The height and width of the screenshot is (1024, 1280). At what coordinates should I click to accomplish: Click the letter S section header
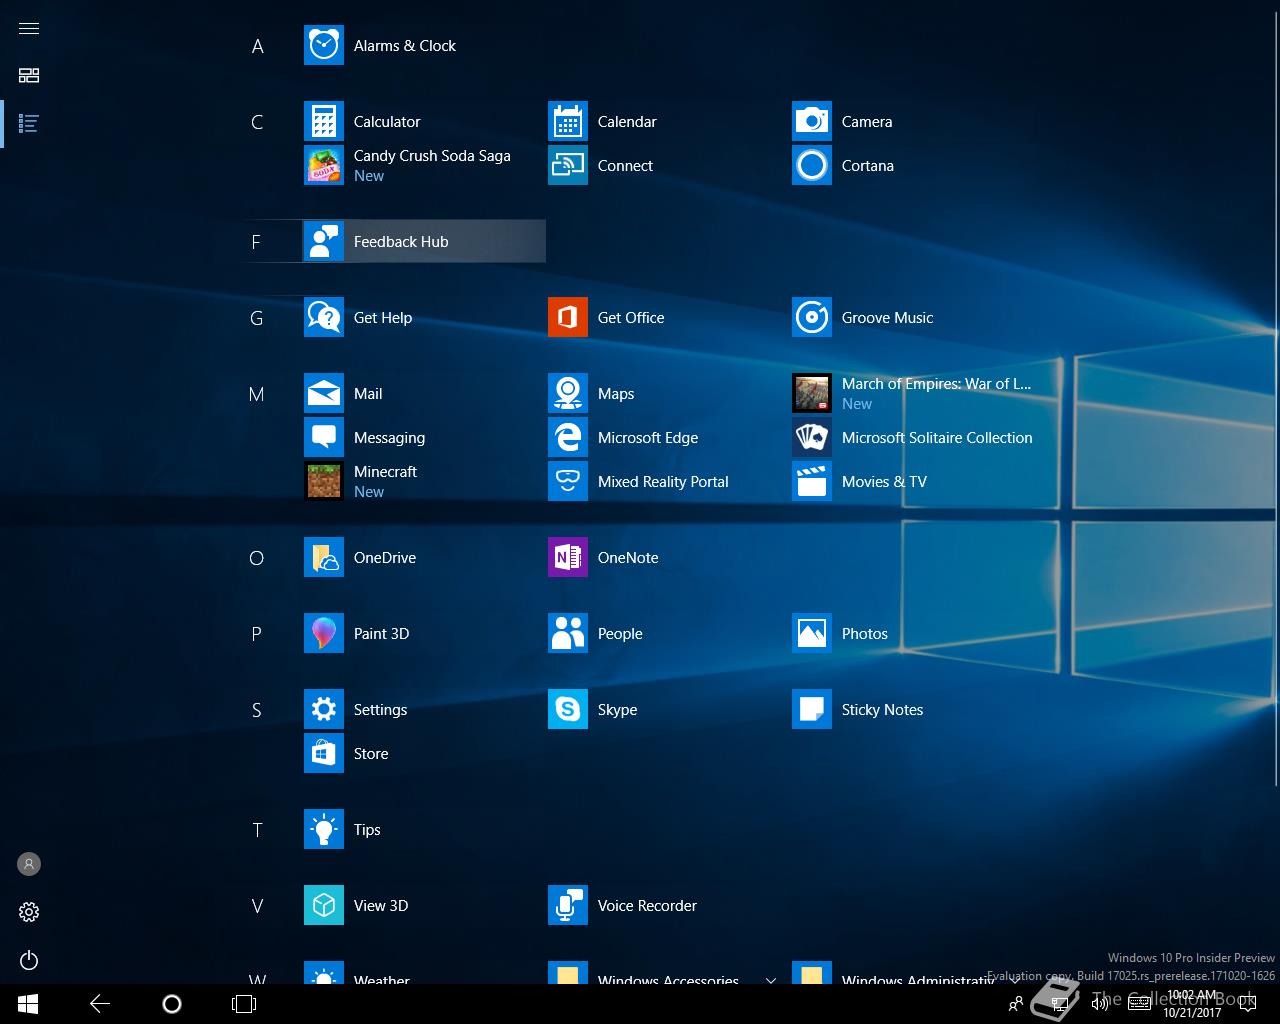tap(257, 710)
